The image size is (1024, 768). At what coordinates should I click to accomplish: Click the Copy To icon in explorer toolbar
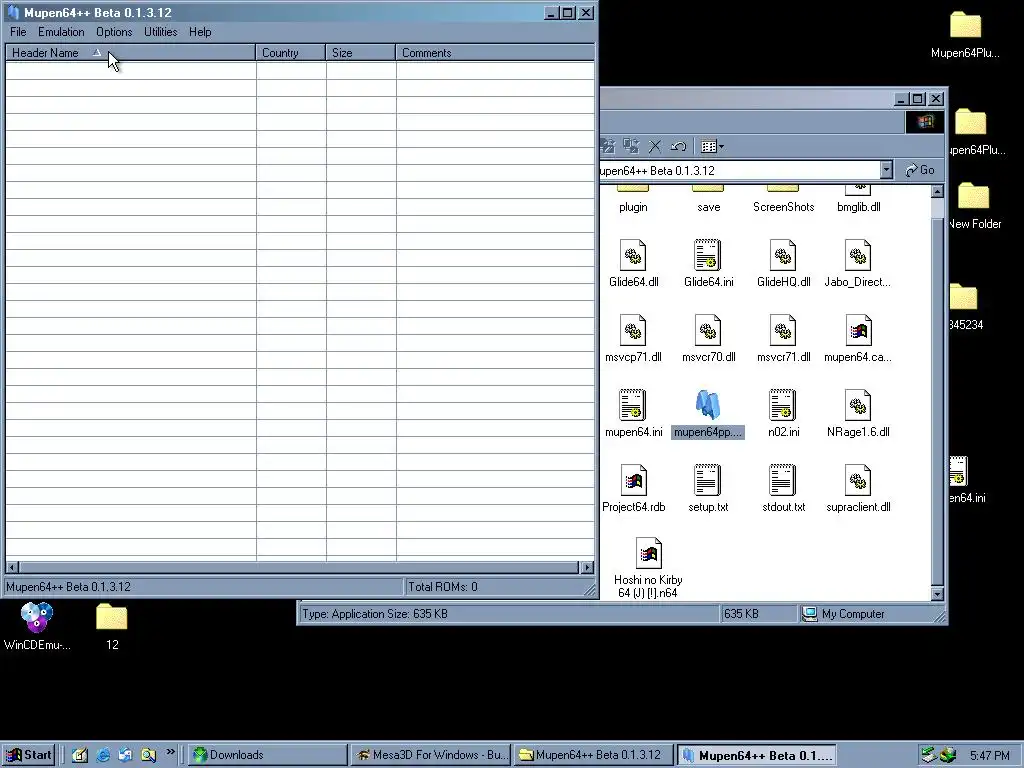pyautogui.click(x=631, y=146)
